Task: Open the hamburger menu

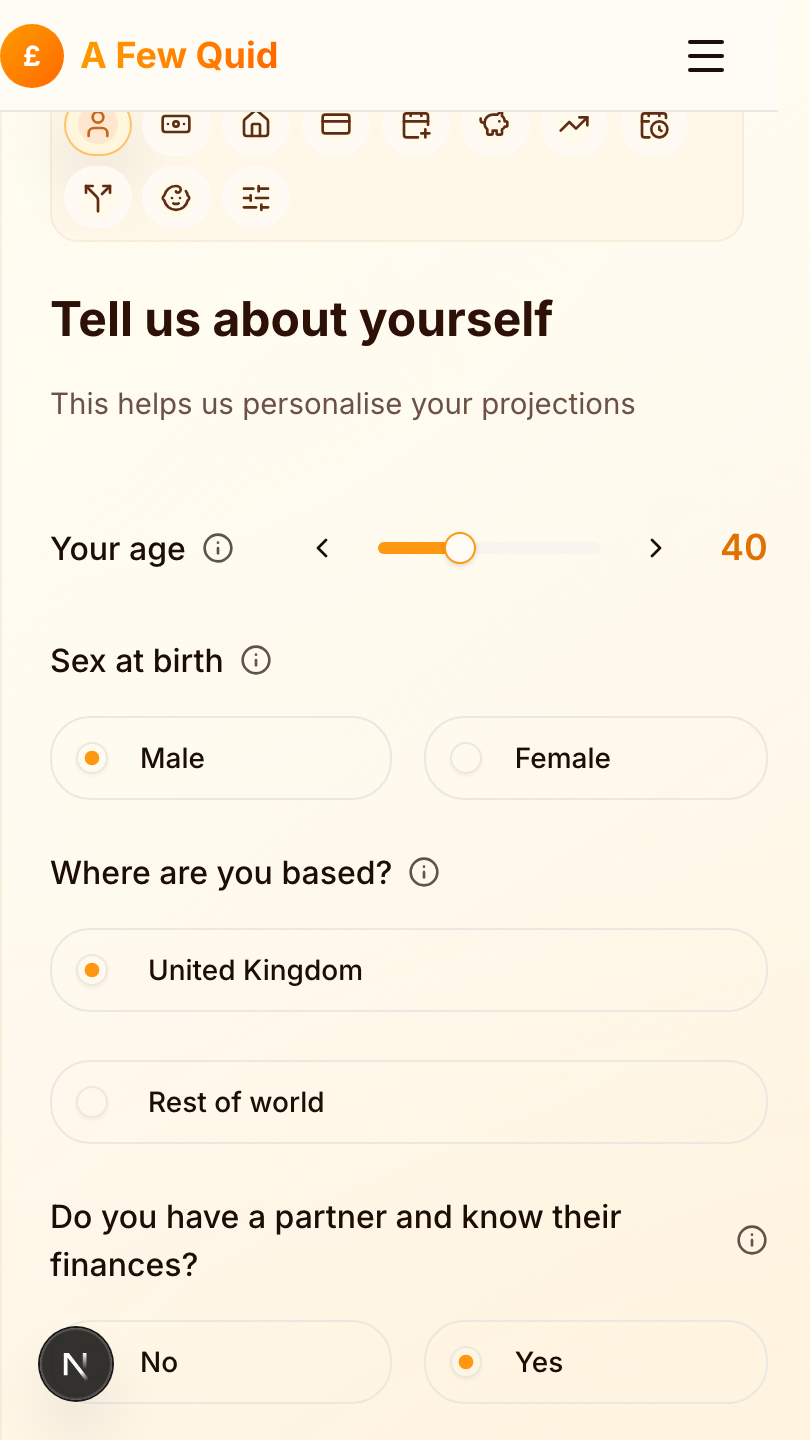Action: pyautogui.click(x=705, y=57)
